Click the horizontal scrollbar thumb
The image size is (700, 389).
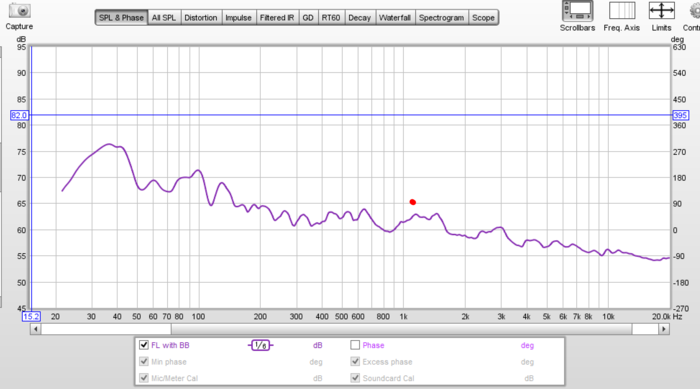coord(401,329)
